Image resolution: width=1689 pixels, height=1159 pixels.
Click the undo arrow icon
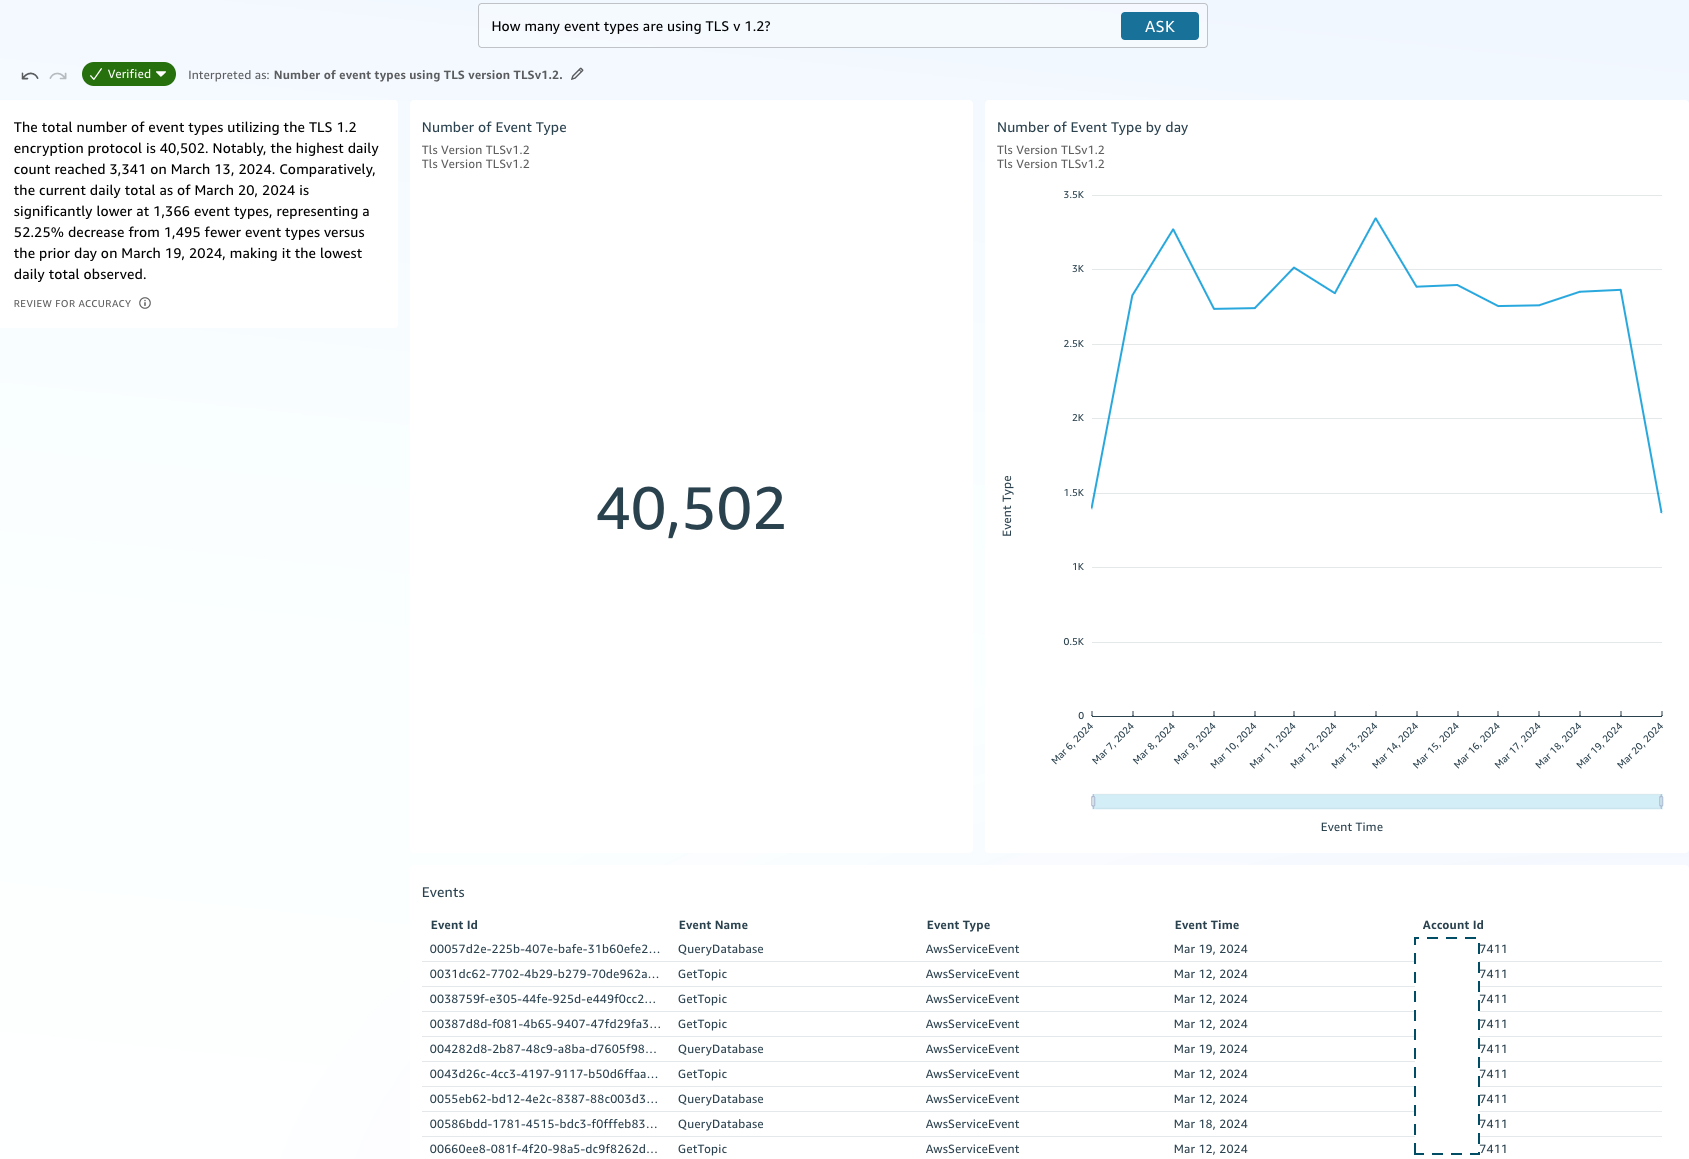pyautogui.click(x=30, y=75)
